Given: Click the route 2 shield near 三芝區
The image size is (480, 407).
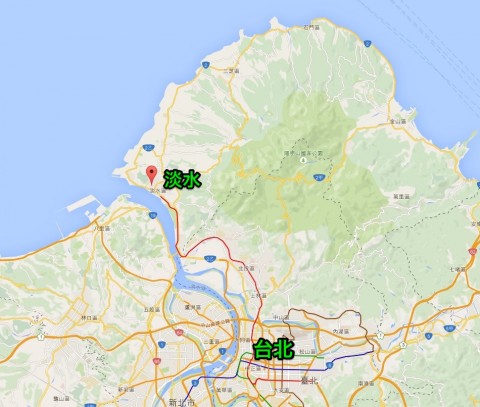Looking at the screenshot, I should (x=206, y=65).
